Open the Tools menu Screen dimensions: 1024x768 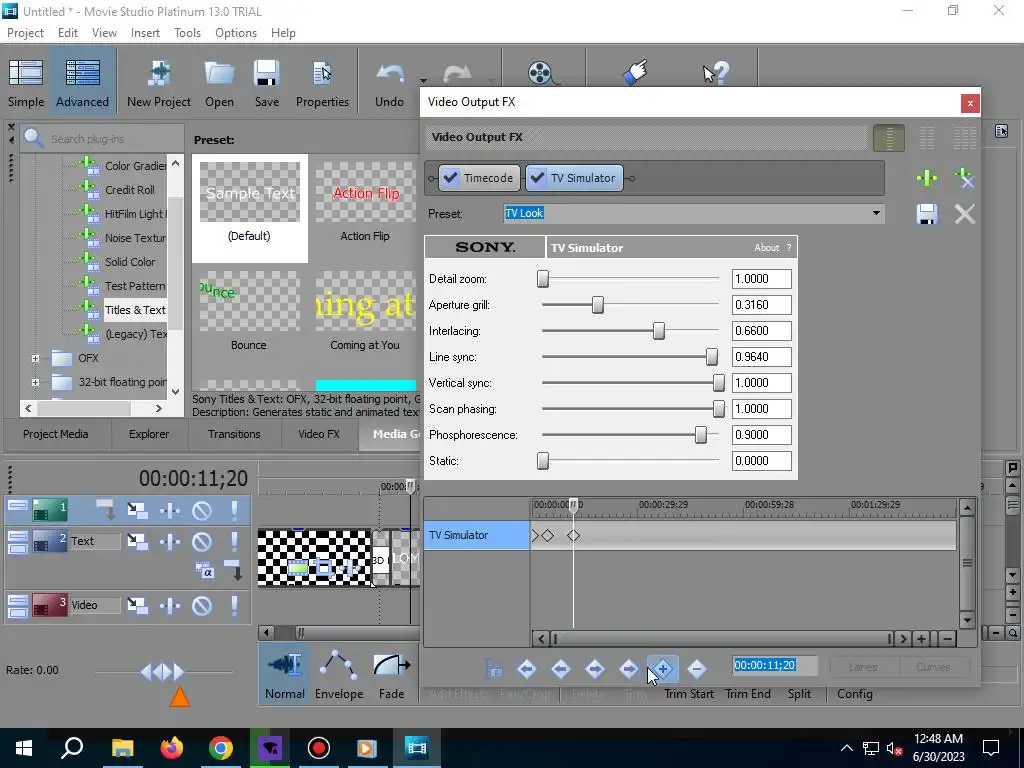(187, 33)
